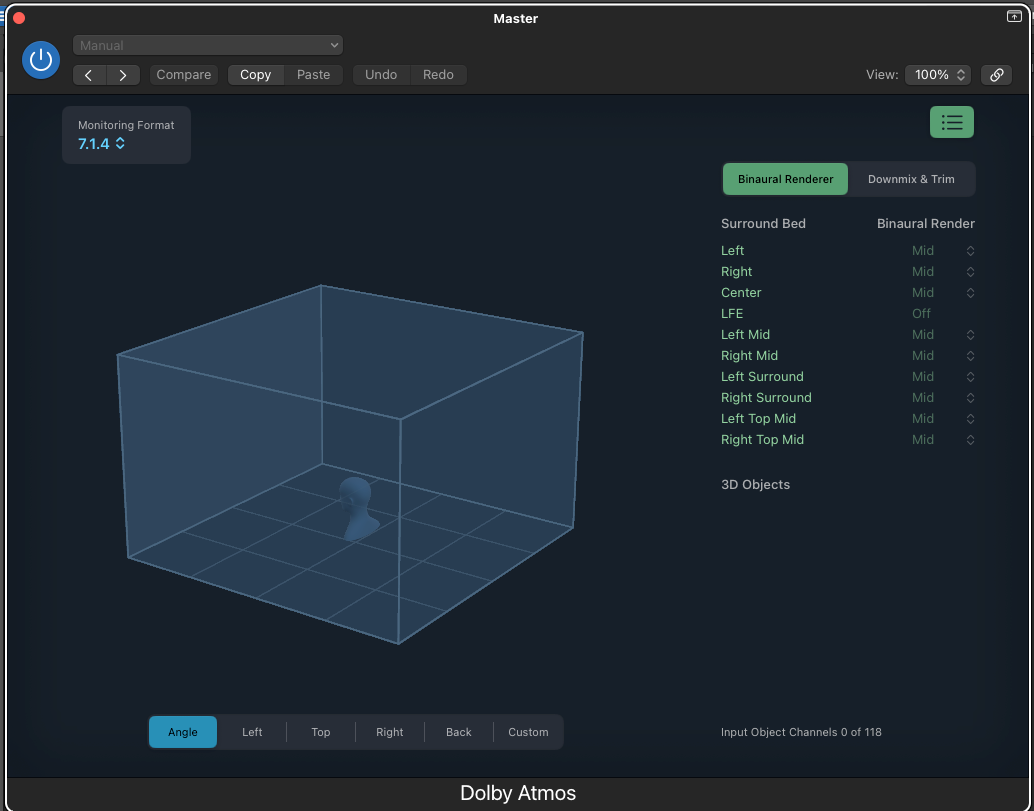Open the View 100% size dropdown

[938, 75]
